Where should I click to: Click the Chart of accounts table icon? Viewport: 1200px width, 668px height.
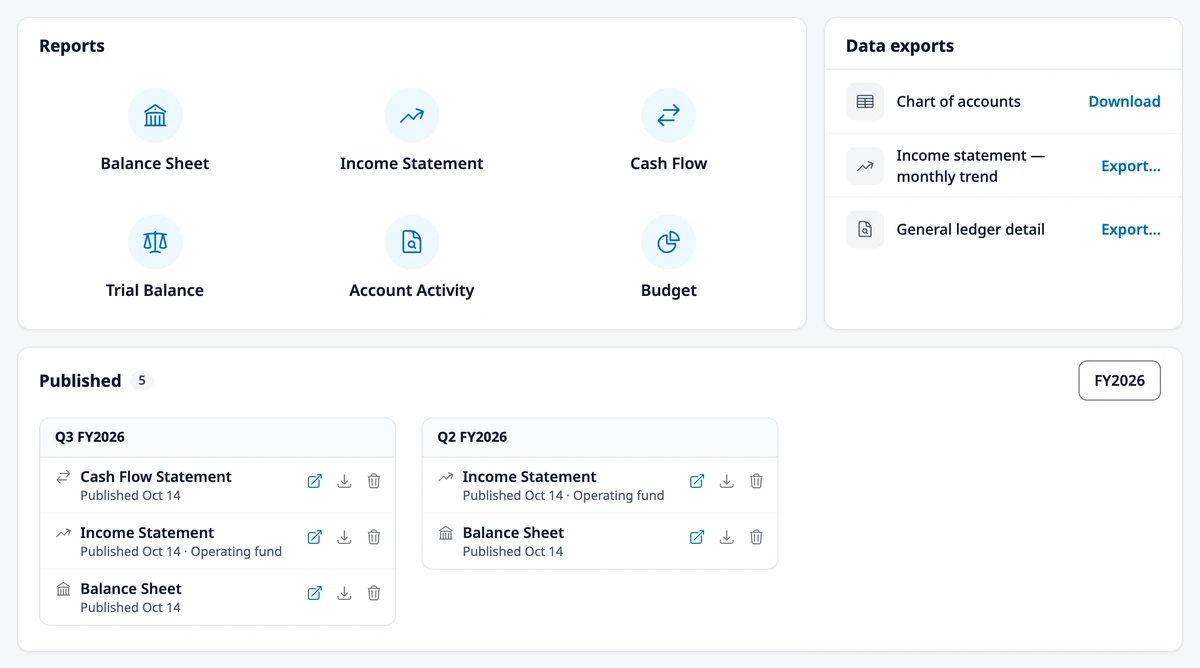click(865, 102)
